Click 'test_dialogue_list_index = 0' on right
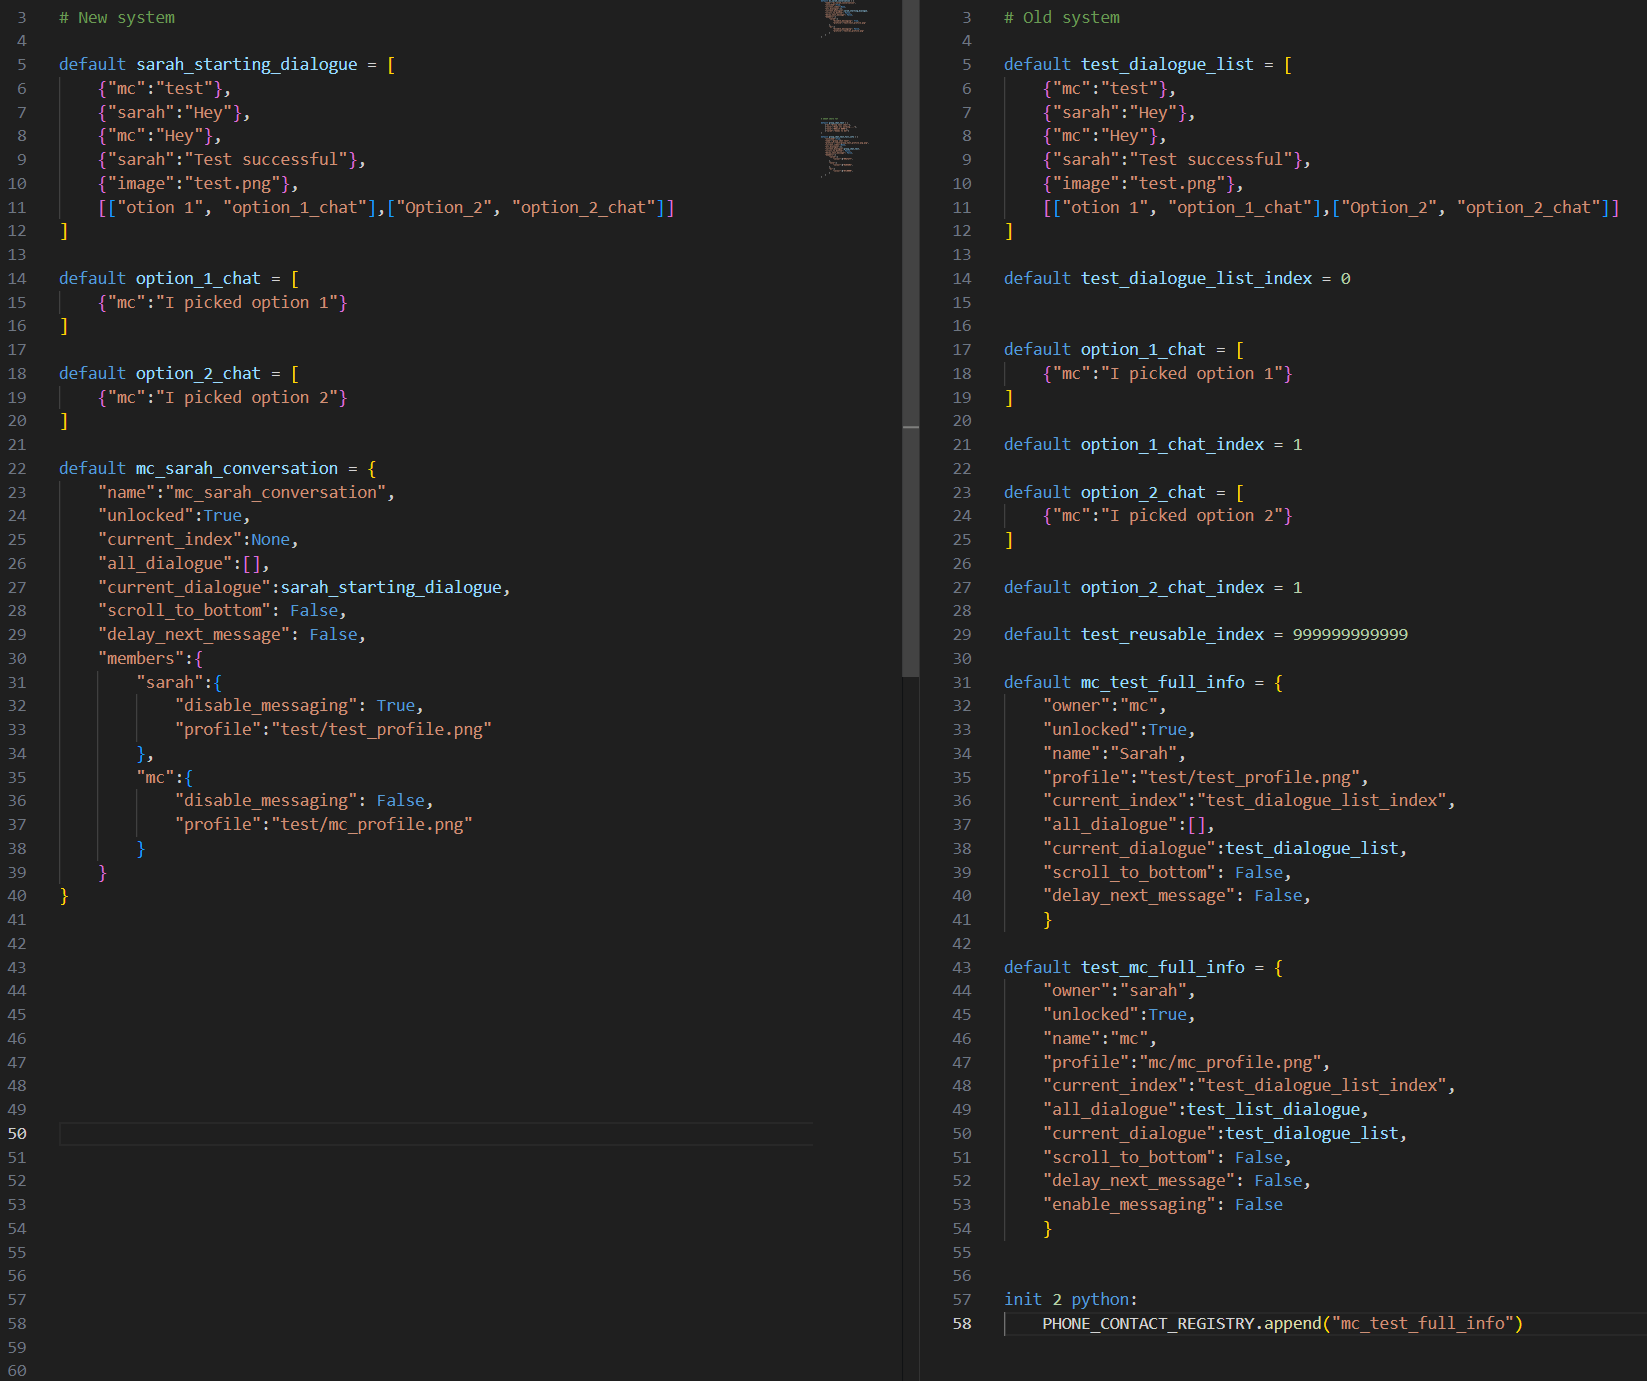Screen dimensions: 1647x1381 coord(1216,278)
